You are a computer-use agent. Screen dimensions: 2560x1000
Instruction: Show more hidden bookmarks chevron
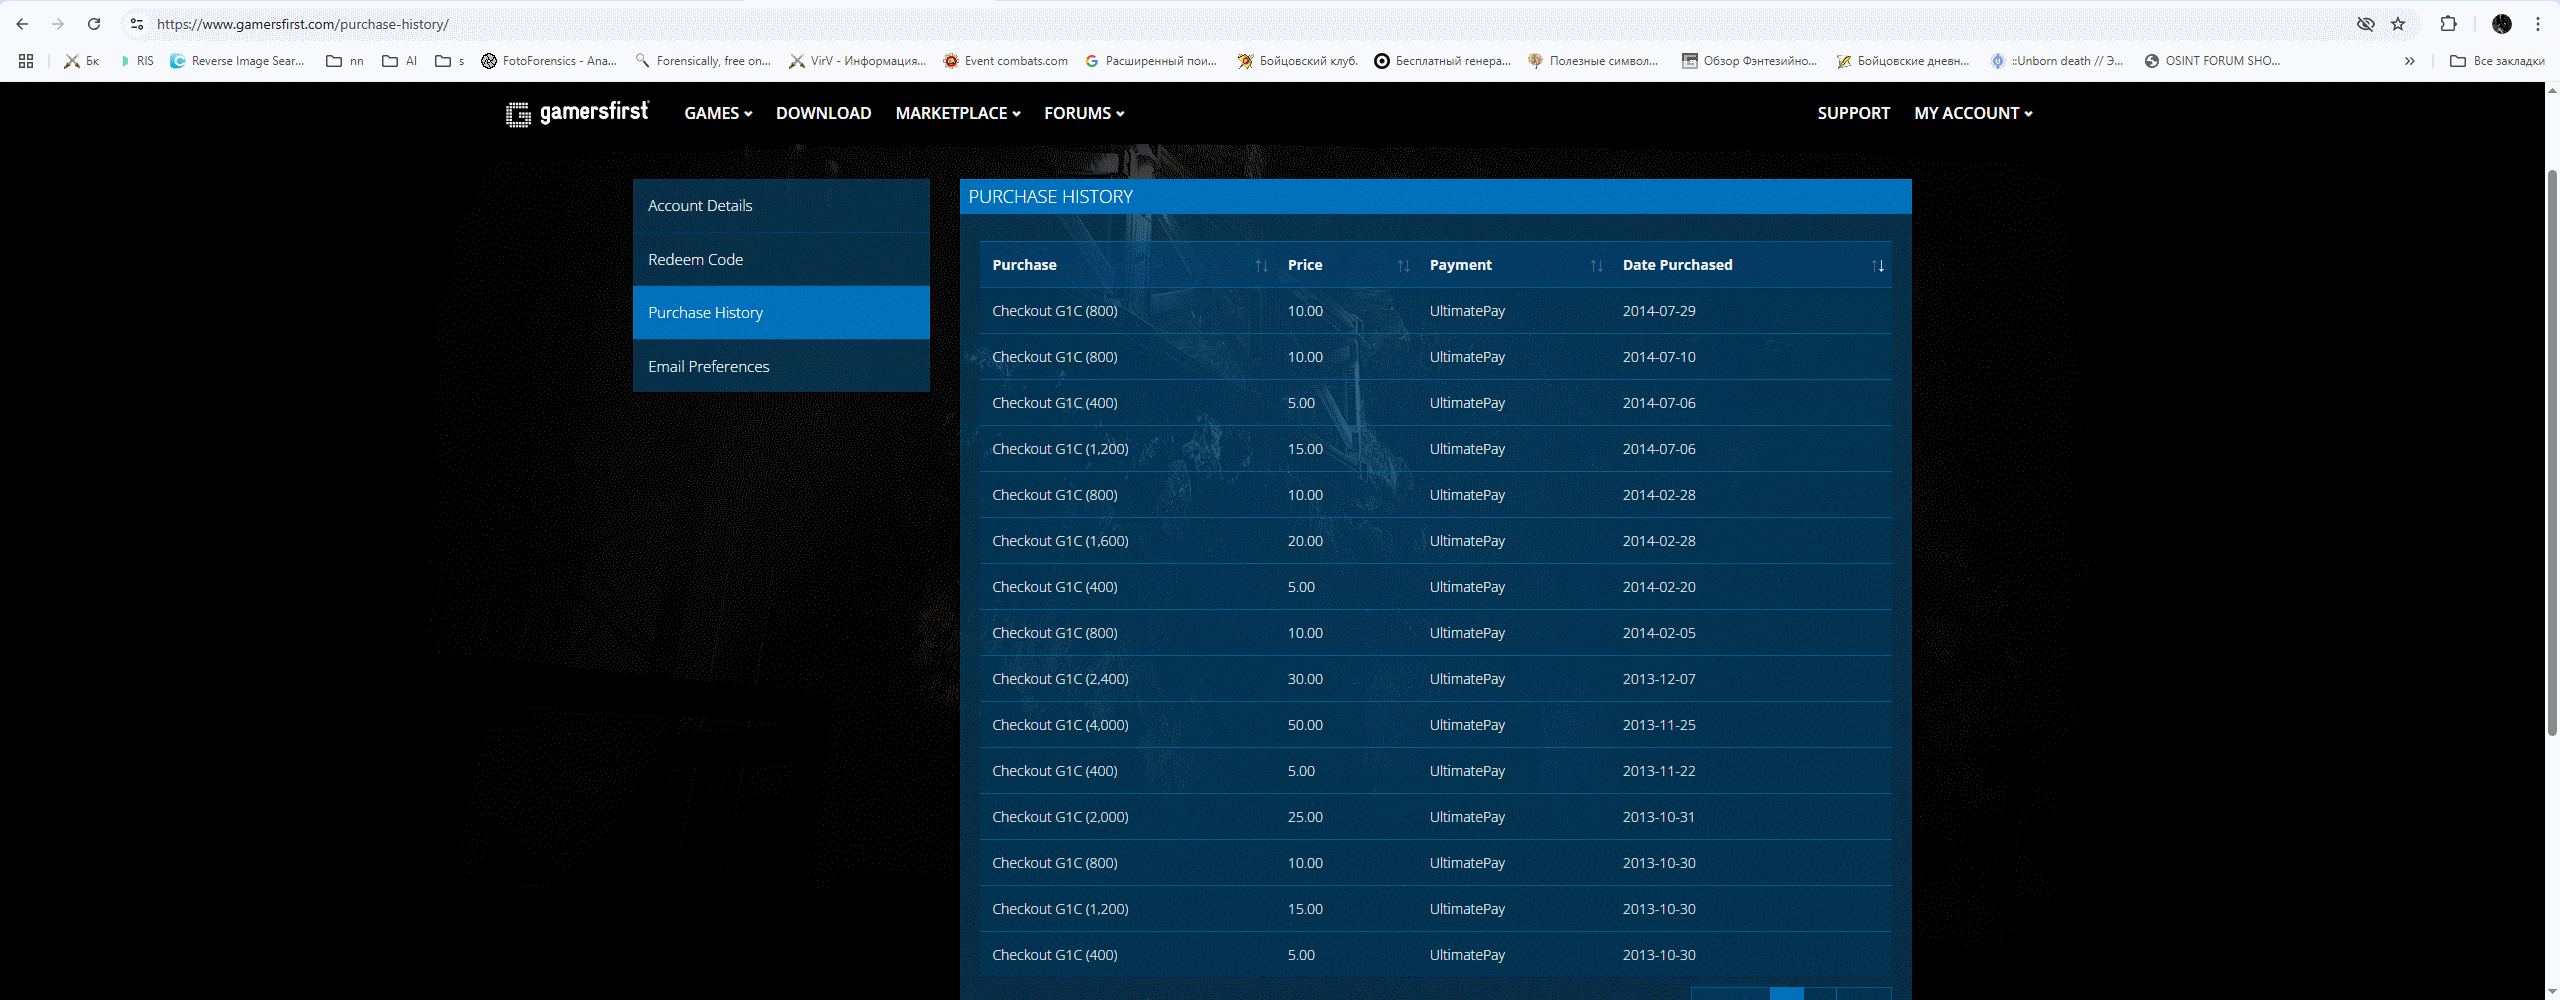click(x=2410, y=61)
